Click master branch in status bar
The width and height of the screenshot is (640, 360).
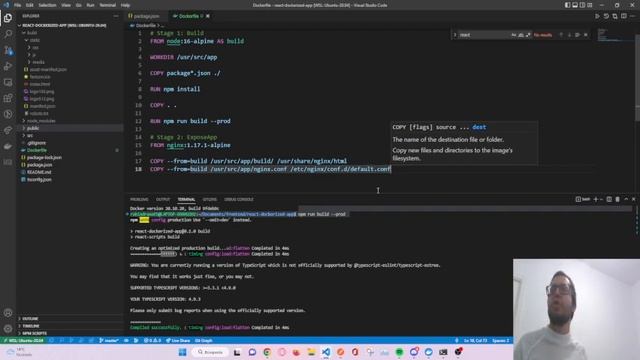(x=109, y=340)
